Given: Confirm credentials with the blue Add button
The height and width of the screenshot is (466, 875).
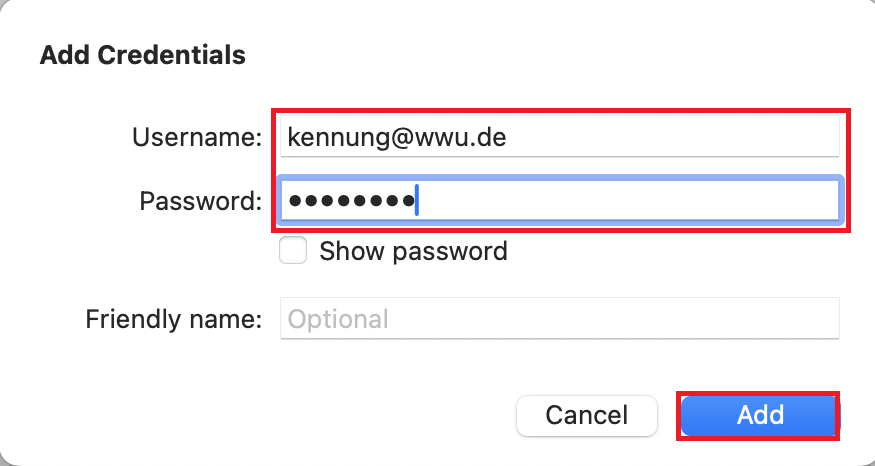Looking at the screenshot, I should click(760, 415).
